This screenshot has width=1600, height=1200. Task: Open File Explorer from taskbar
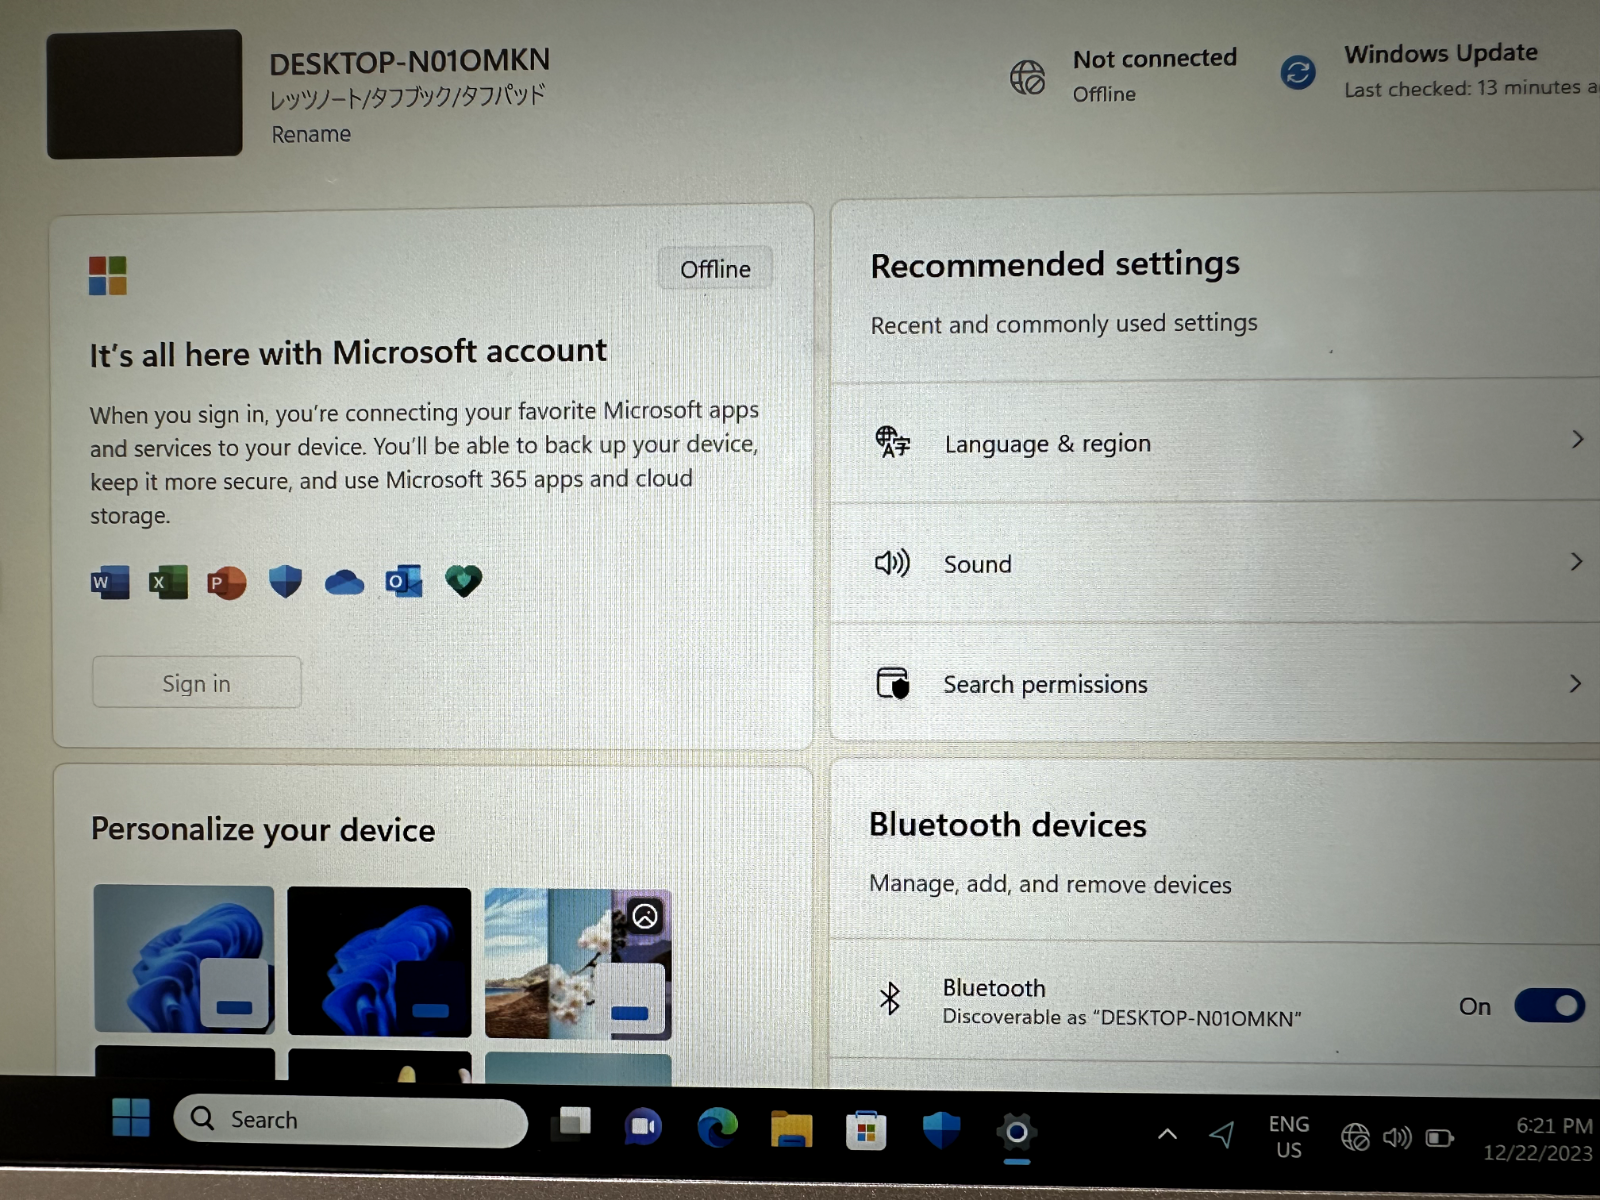click(x=791, y=1130)
